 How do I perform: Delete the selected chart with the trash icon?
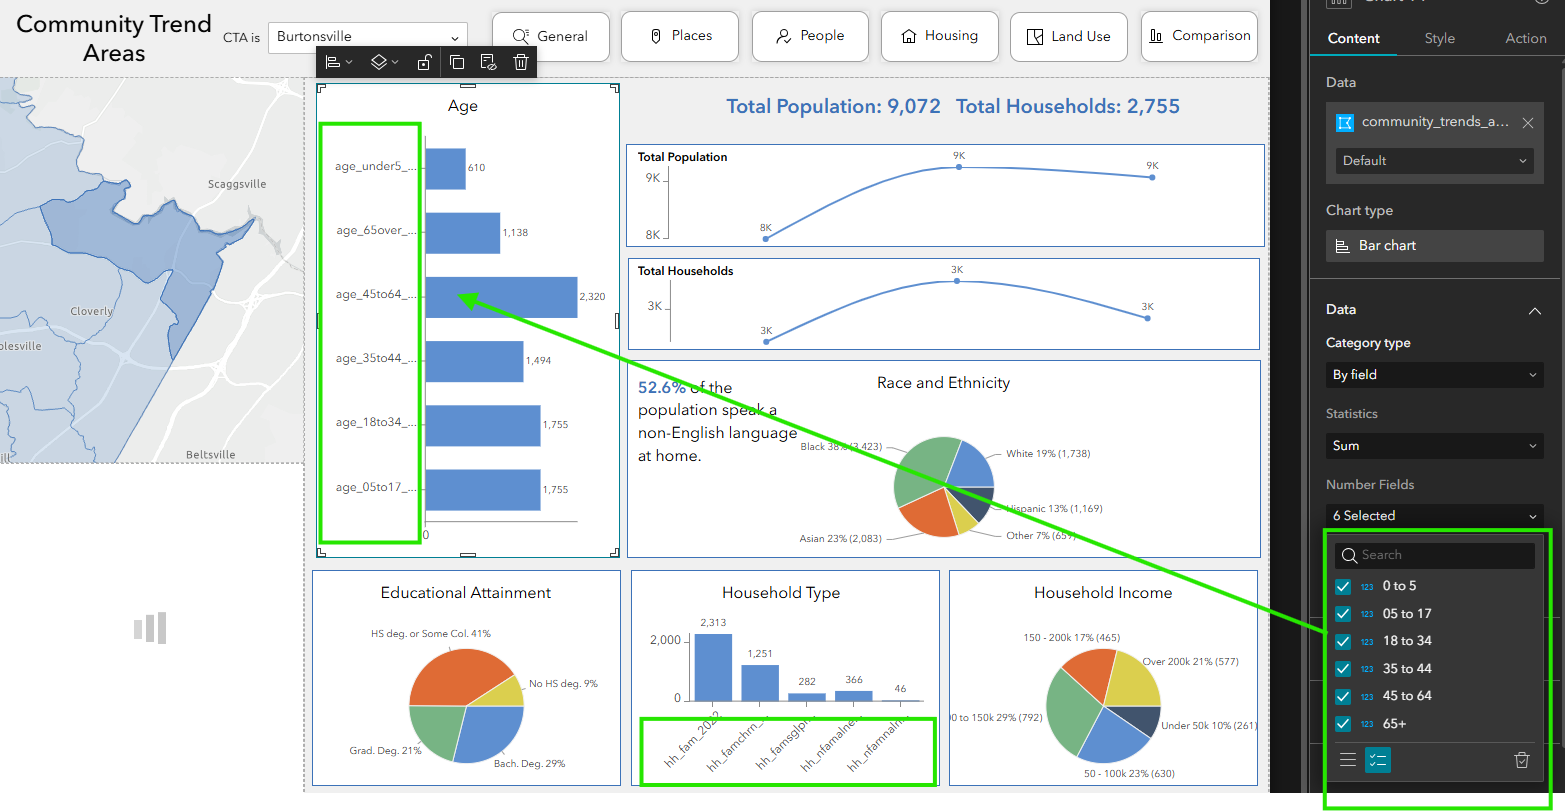[x=521, y=61]
